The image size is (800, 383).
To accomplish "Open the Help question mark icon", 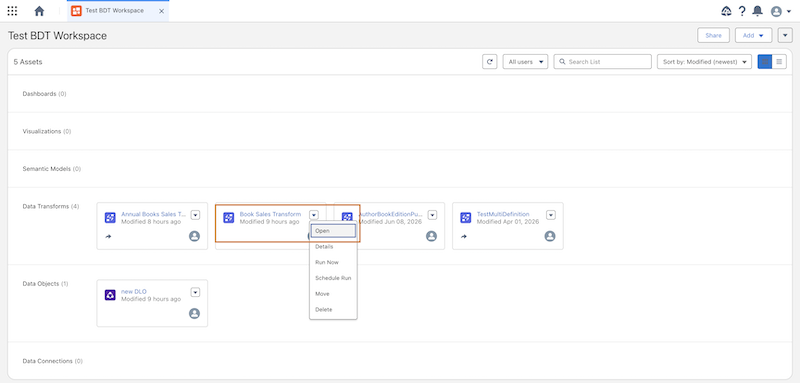I will 742,11.
